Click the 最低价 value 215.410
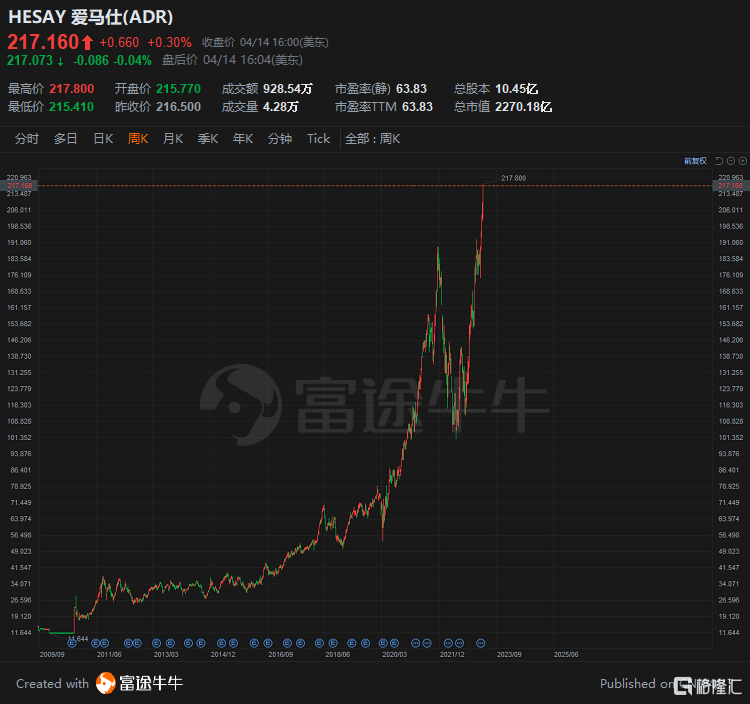 [72, 107]
